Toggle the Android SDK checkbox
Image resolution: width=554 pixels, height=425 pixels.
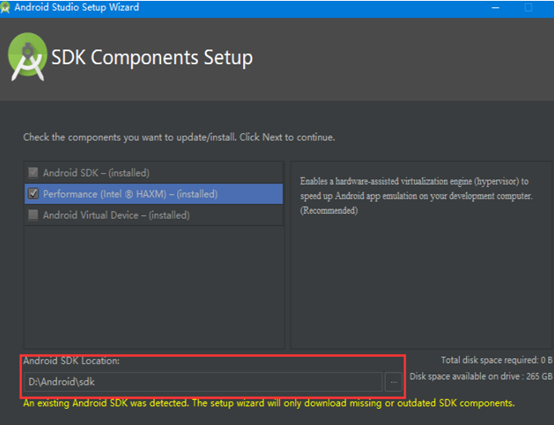point(33,173)
